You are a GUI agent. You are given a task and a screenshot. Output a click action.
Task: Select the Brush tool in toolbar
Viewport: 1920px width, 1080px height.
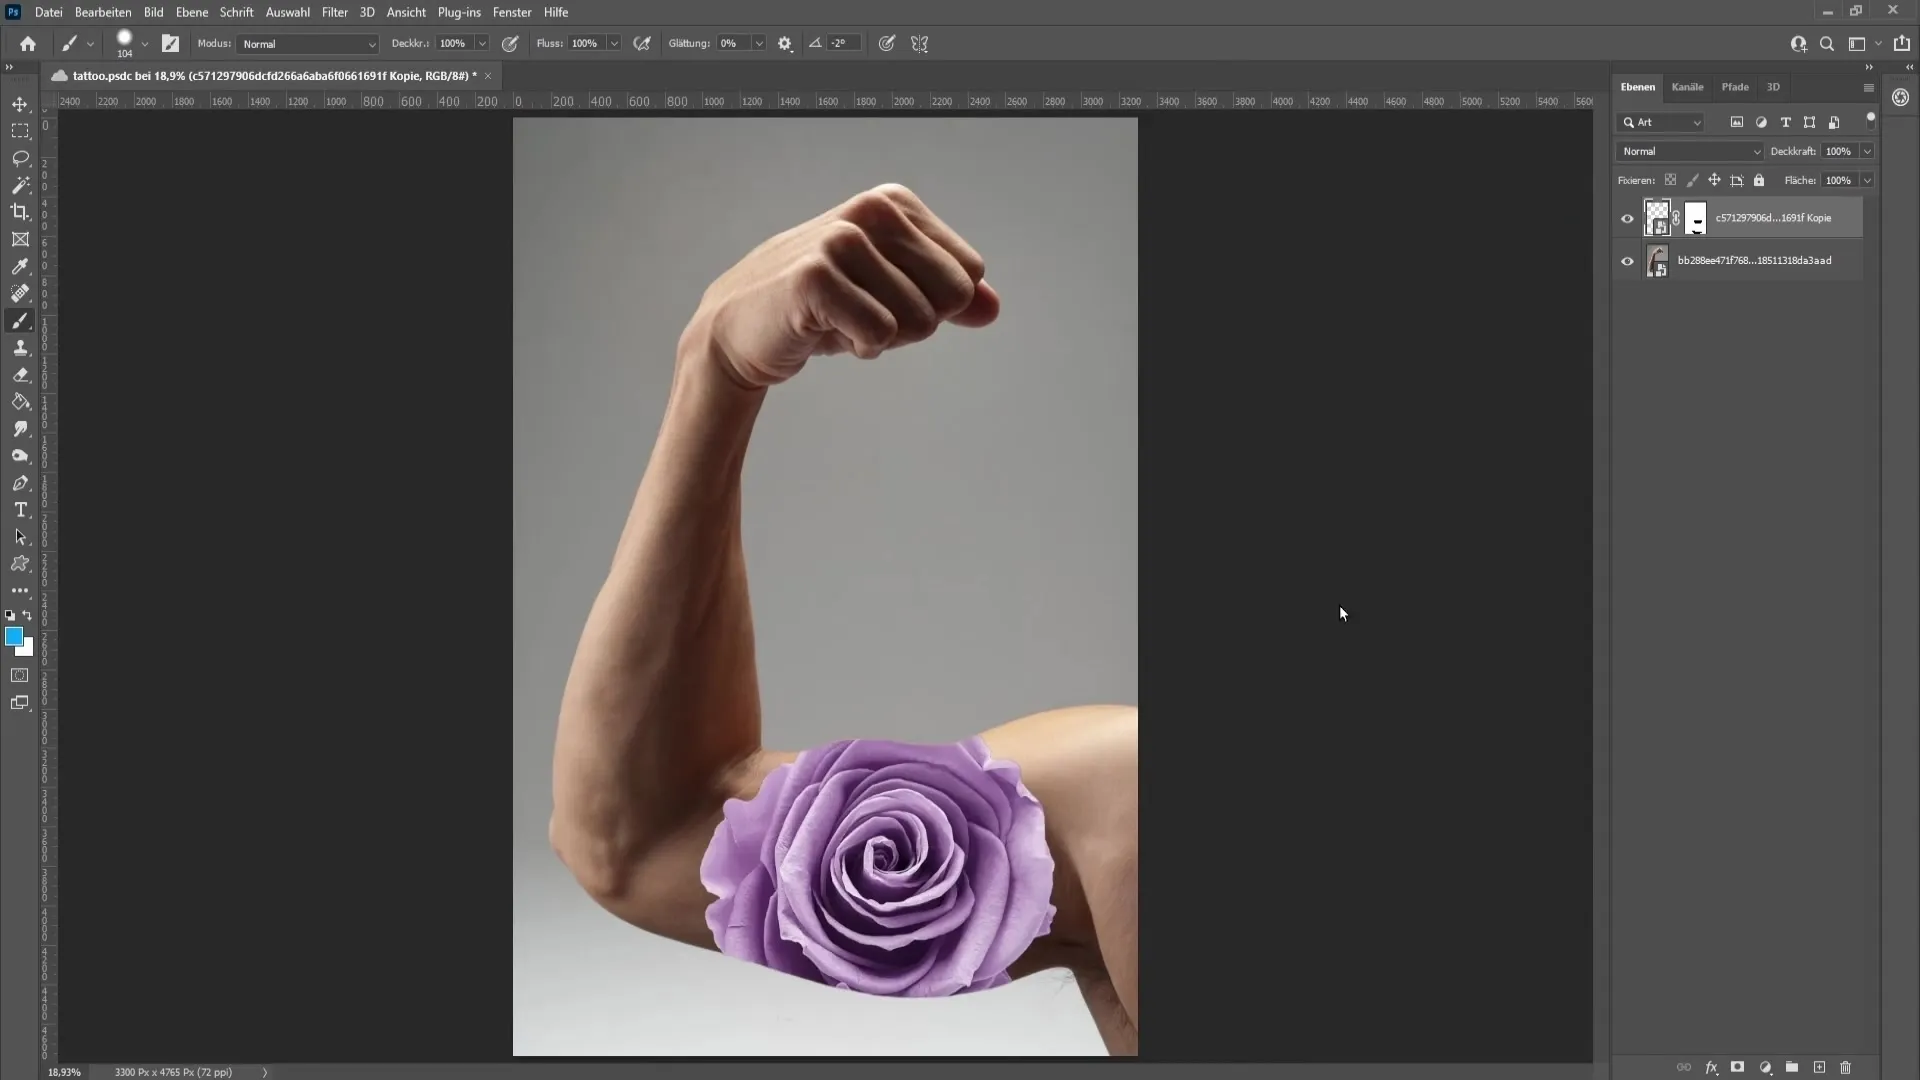coord(20,320)
